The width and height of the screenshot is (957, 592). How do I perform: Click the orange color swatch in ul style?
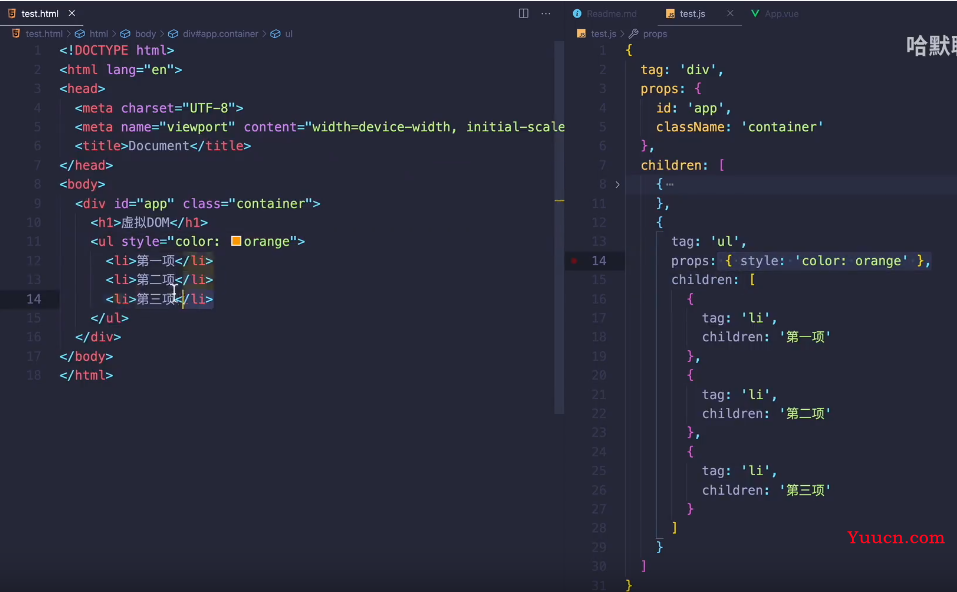coord(236,241)
